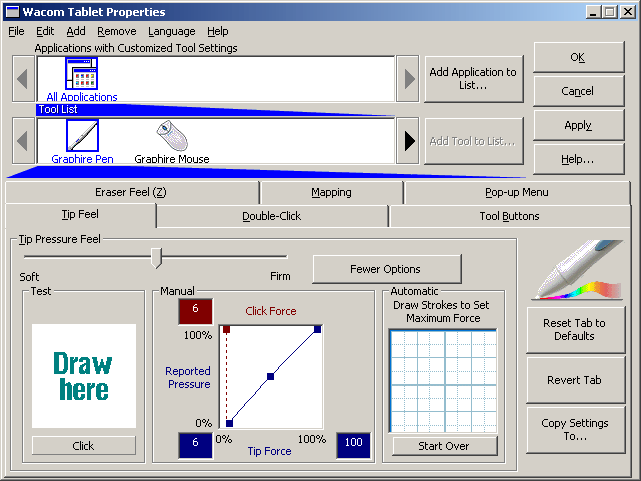Switch to the Pop-up Menu tab
The height and width of the screenshot is (481, 641).
coord(517,192)
